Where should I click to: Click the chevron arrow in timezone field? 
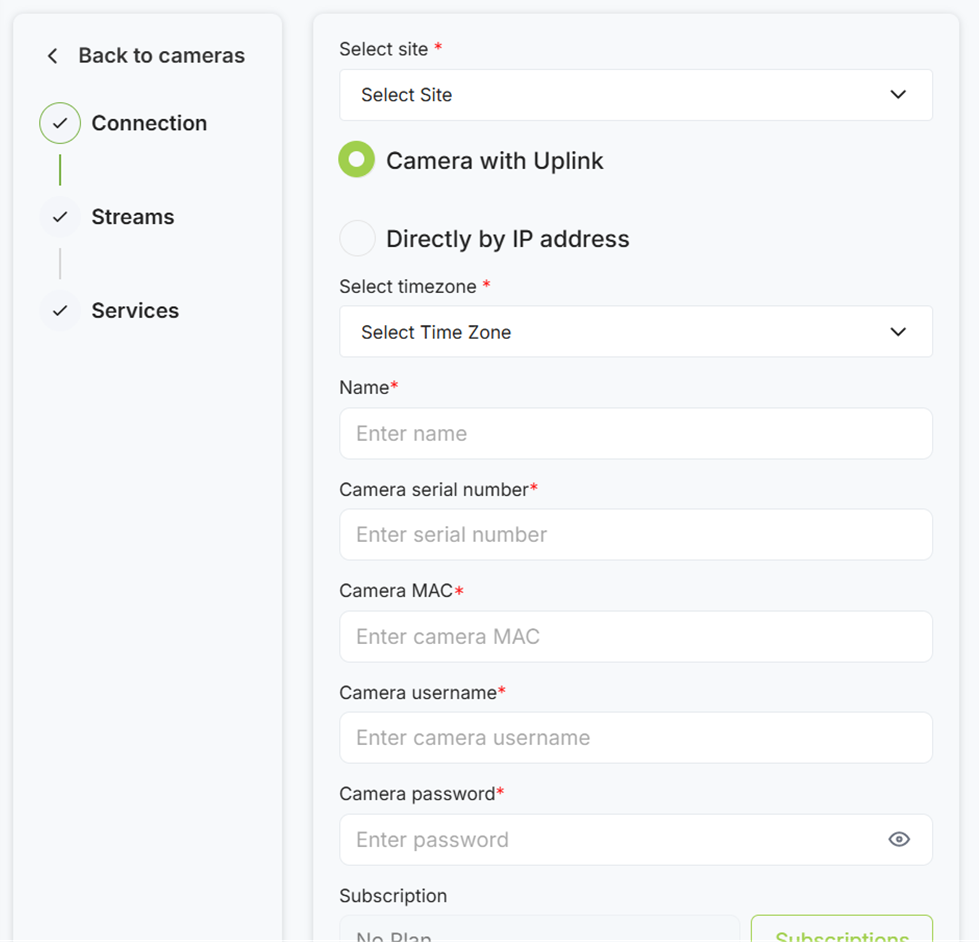[897, 332]
